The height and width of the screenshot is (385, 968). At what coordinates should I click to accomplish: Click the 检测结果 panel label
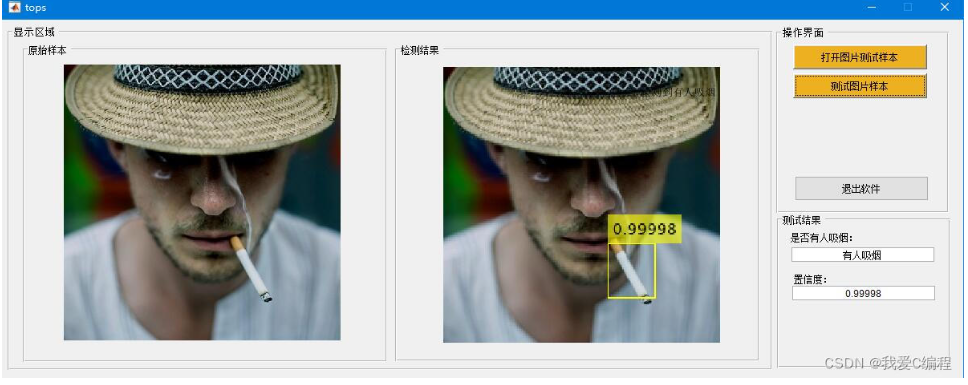point(420,51)
